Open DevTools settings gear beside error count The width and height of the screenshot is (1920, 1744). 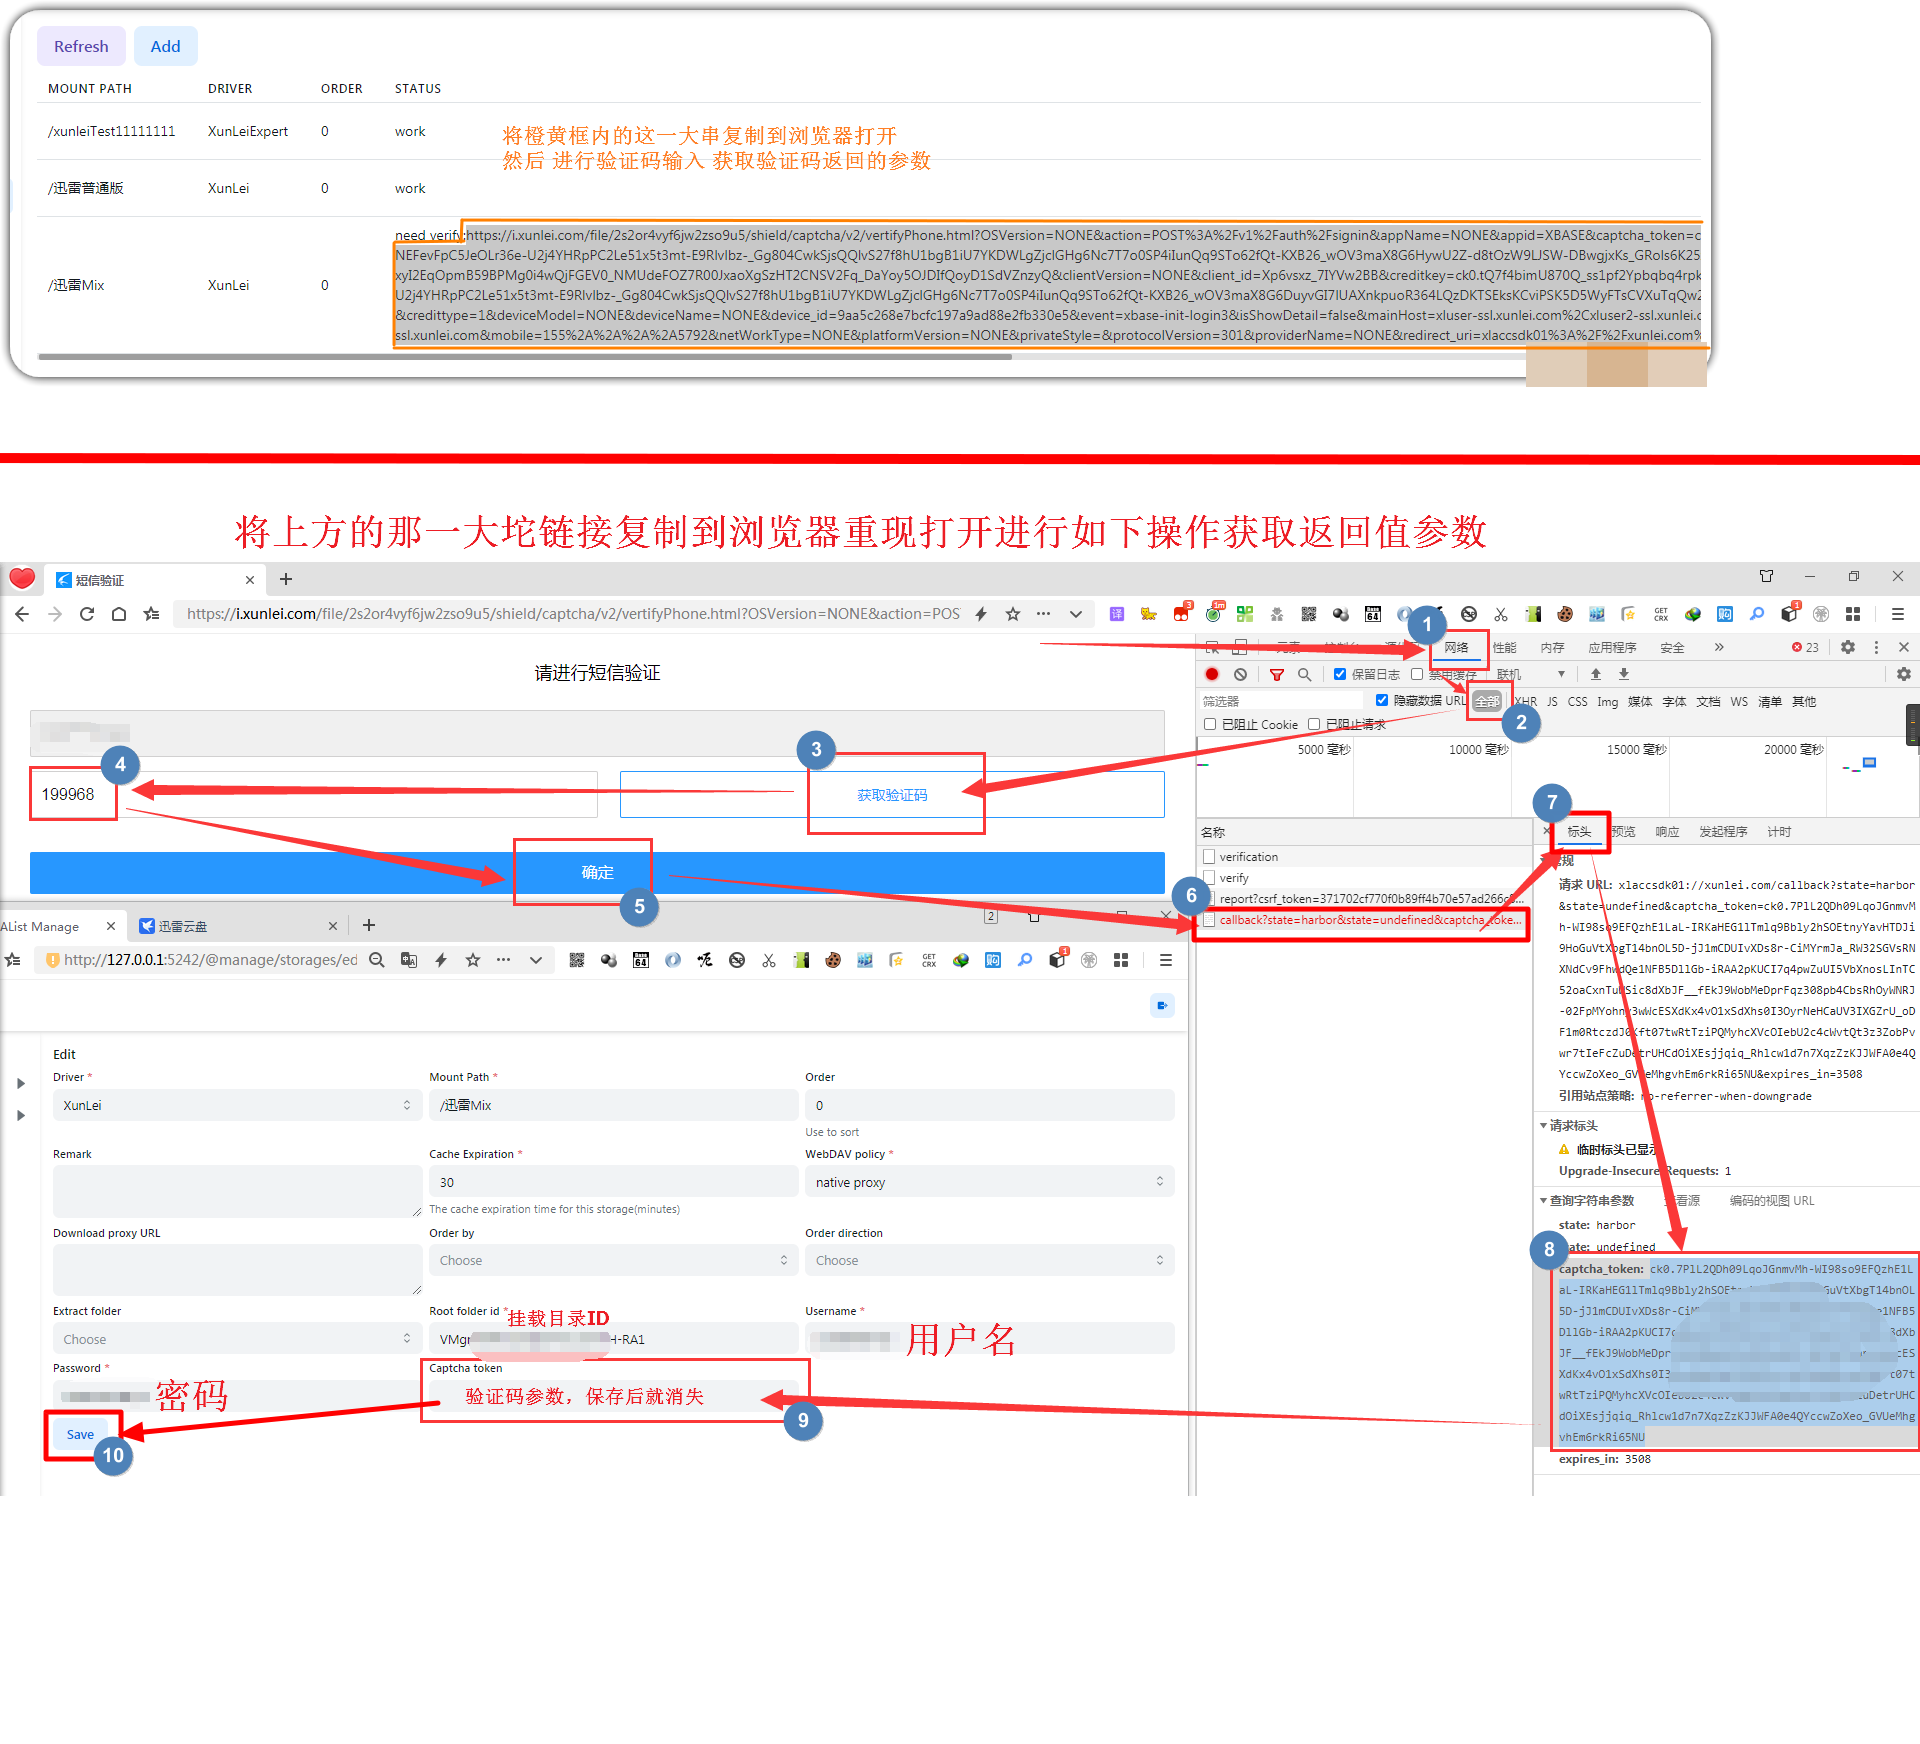[x=1848, y=647]
